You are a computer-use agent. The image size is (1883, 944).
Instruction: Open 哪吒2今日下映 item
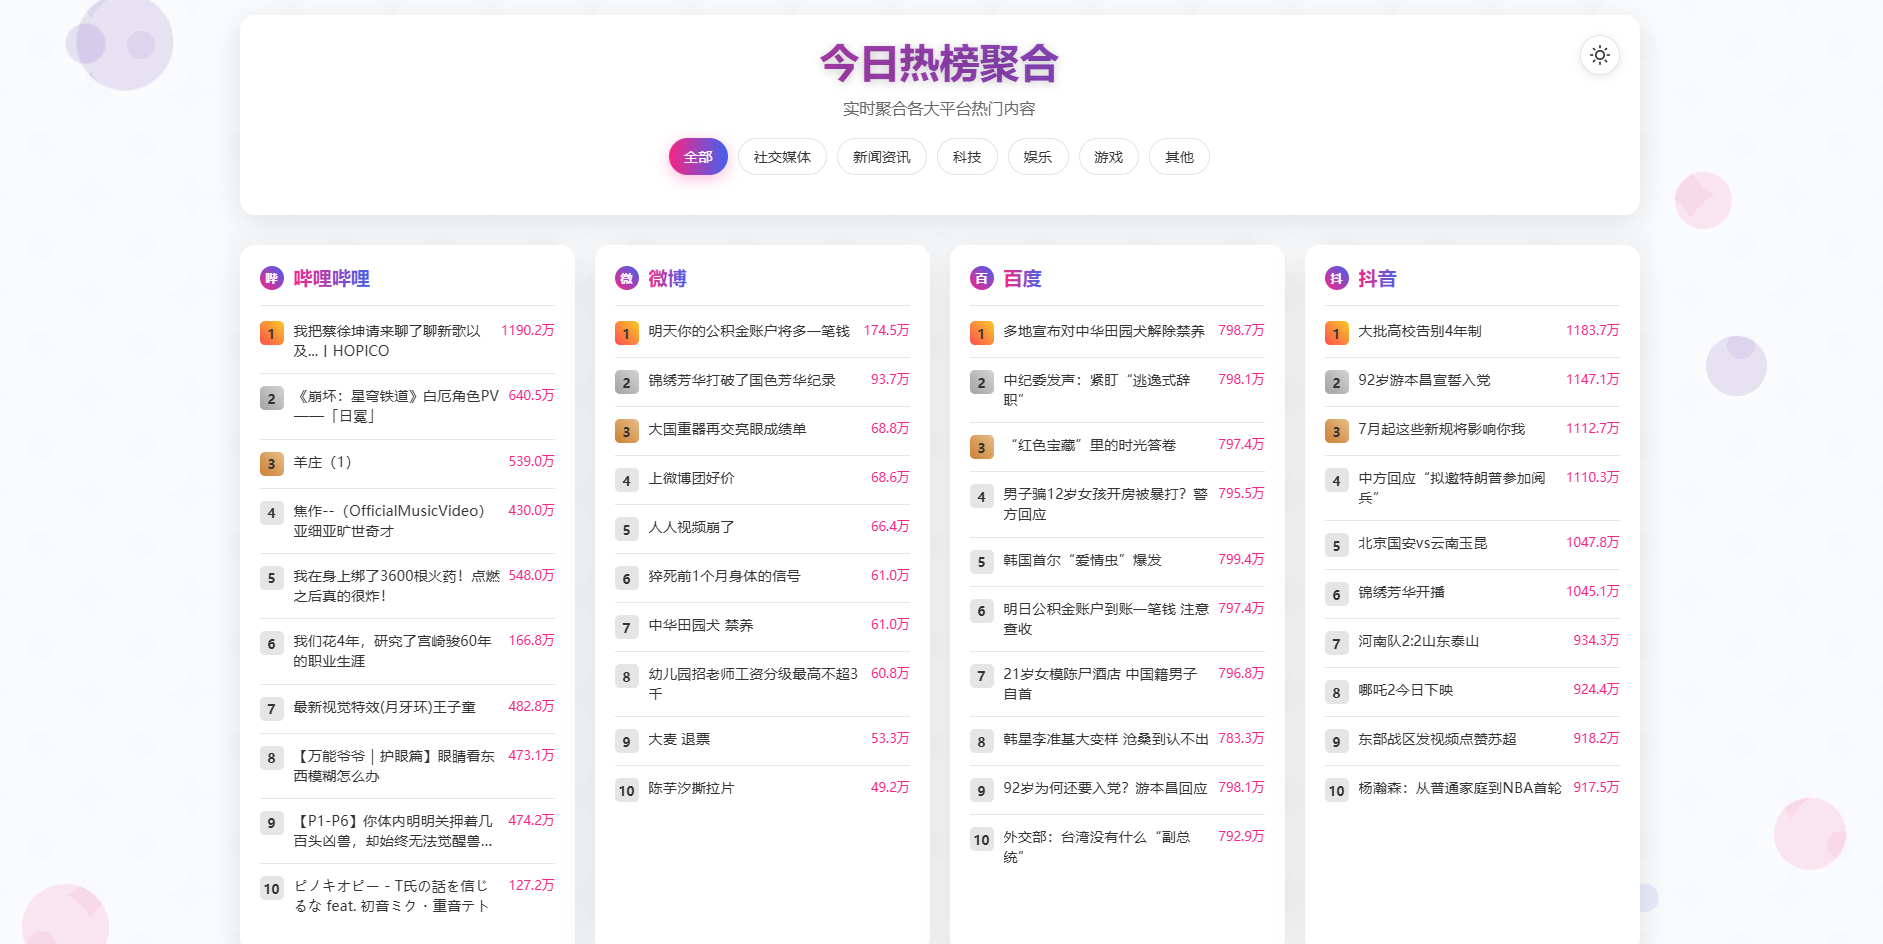pos(1405,690)
